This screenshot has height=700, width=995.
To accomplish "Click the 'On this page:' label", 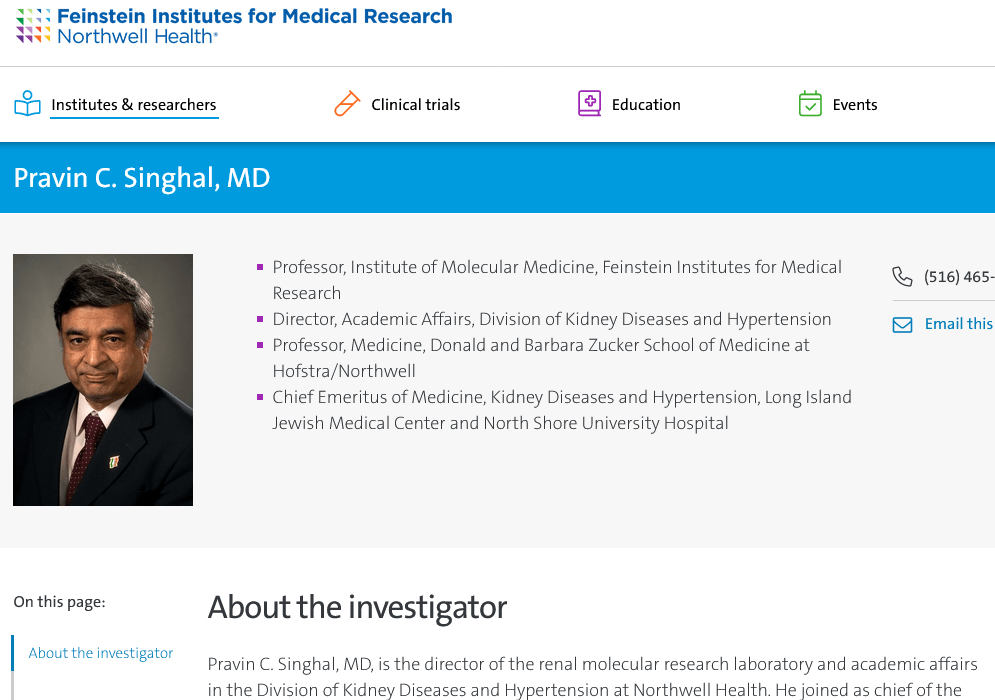I will 59,602.
